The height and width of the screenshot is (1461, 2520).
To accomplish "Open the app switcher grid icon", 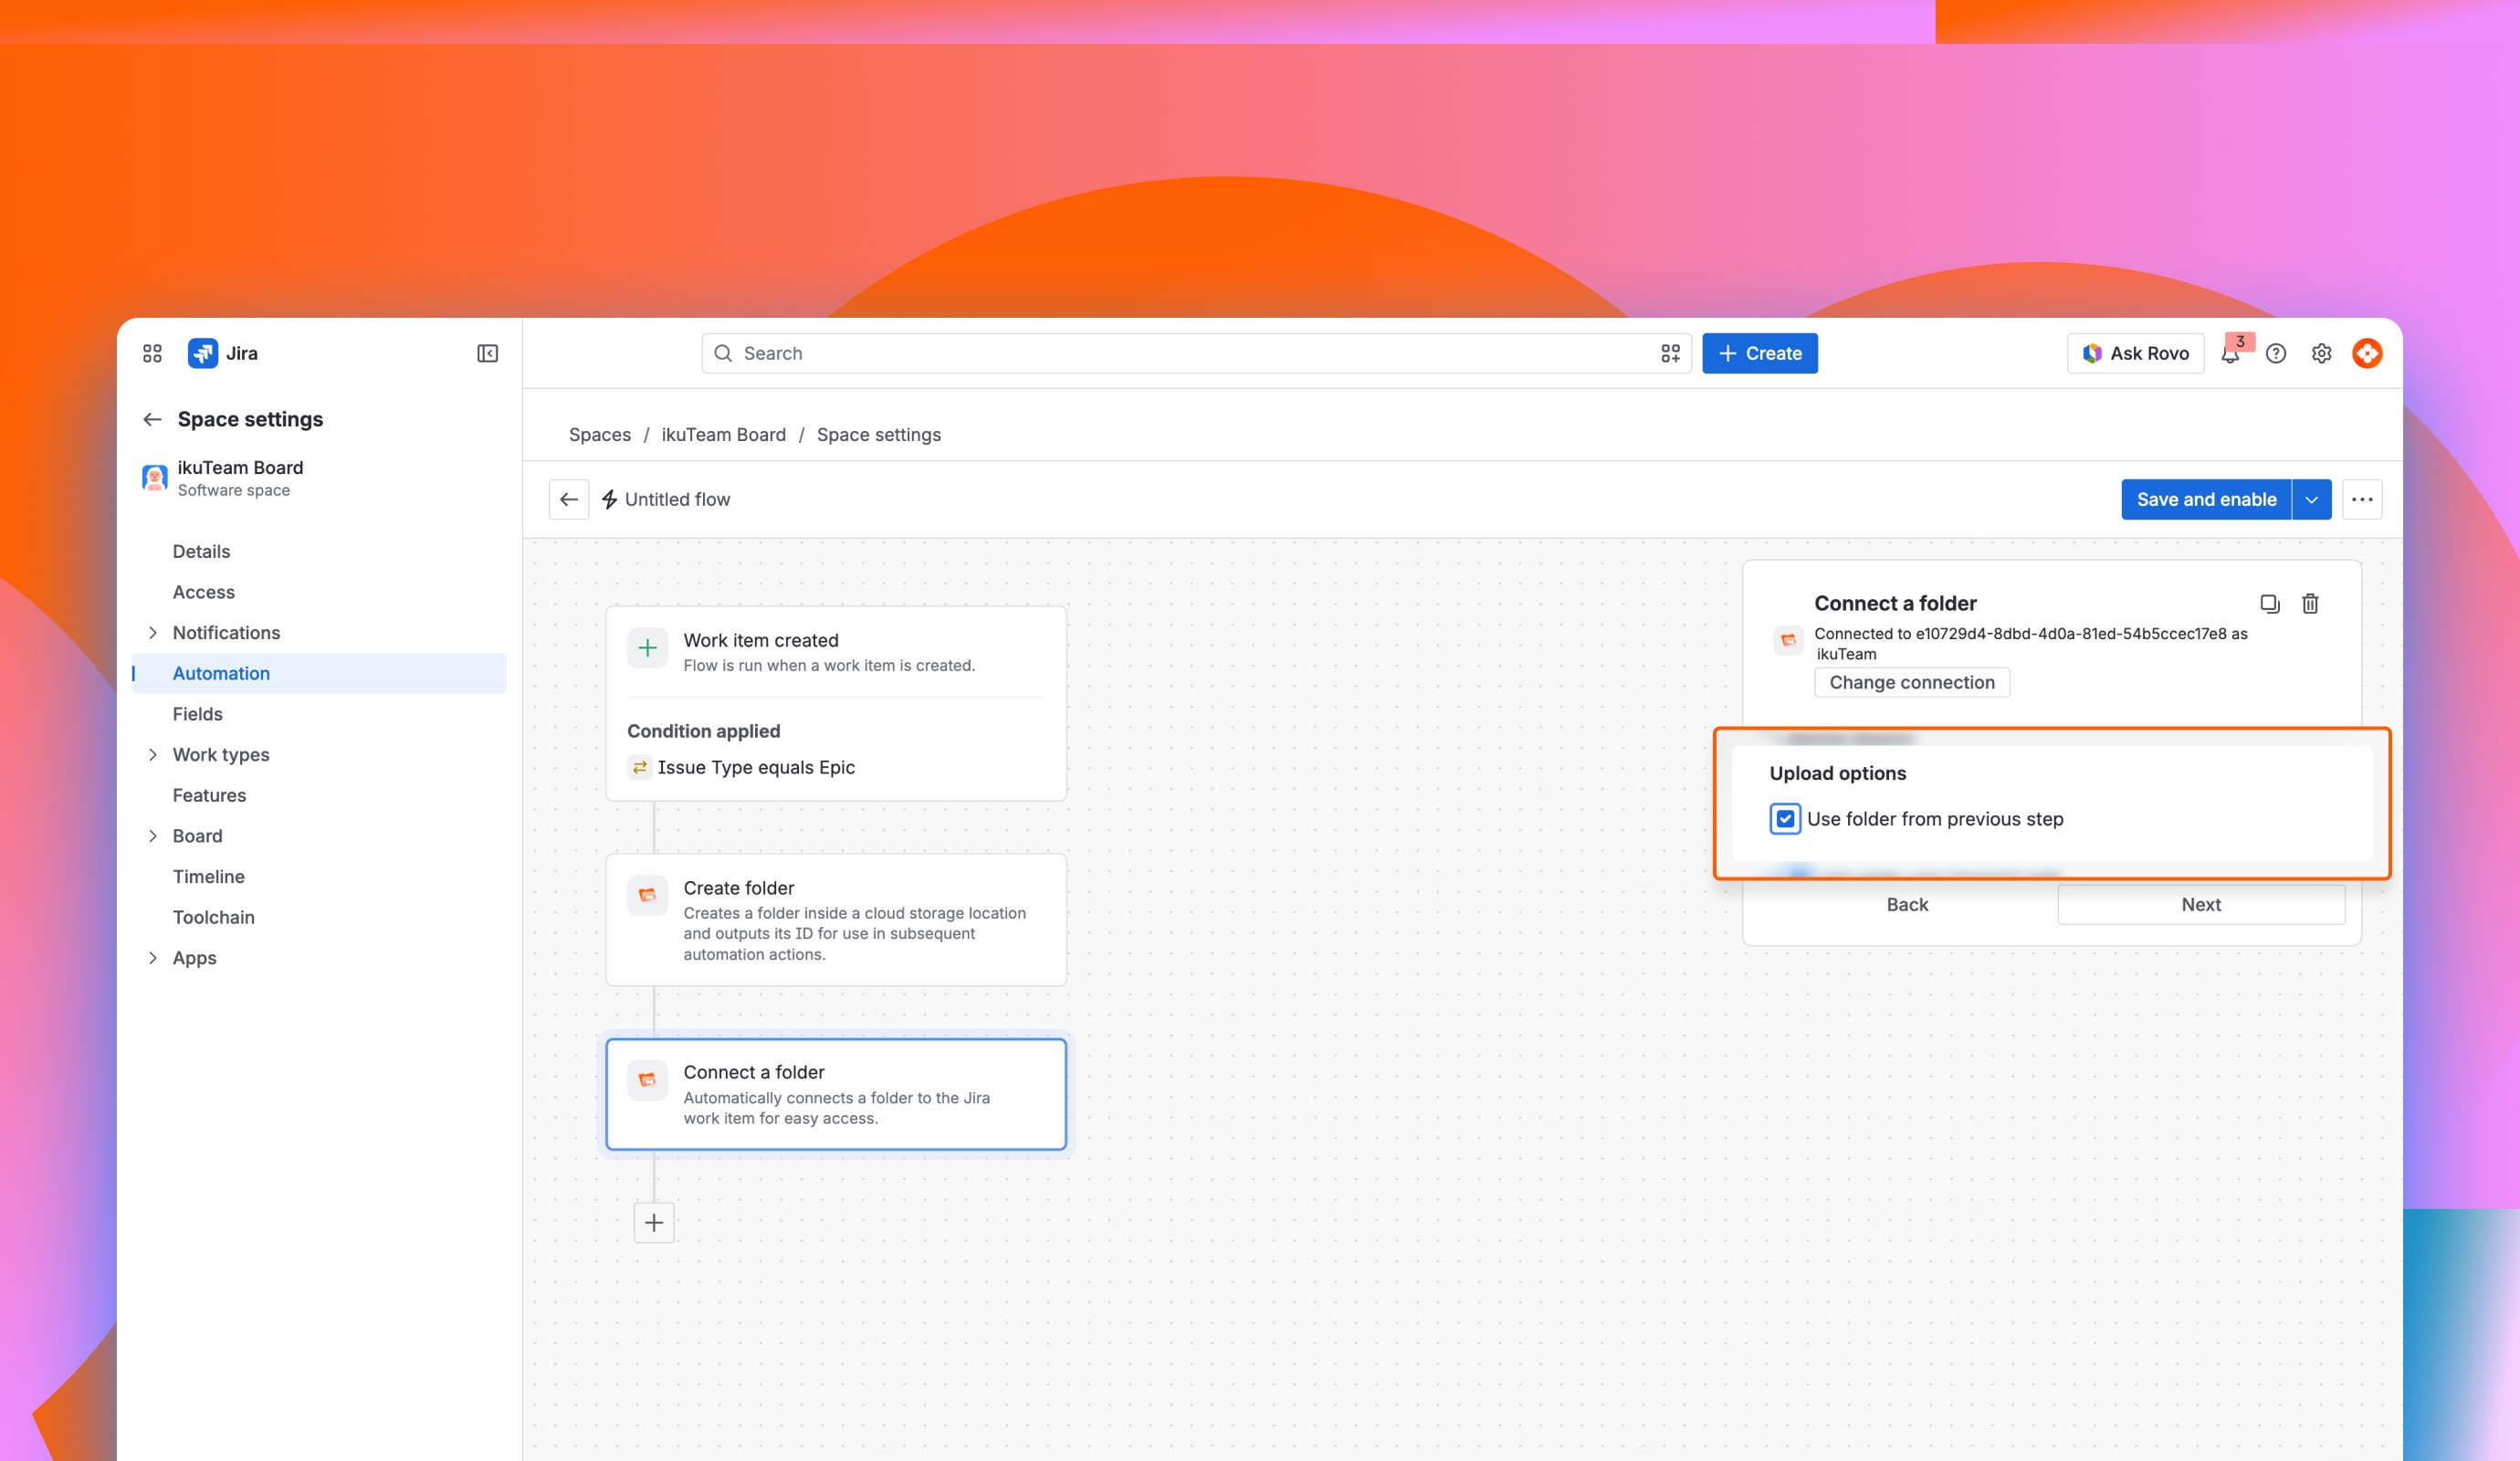I will coord(152,353).
